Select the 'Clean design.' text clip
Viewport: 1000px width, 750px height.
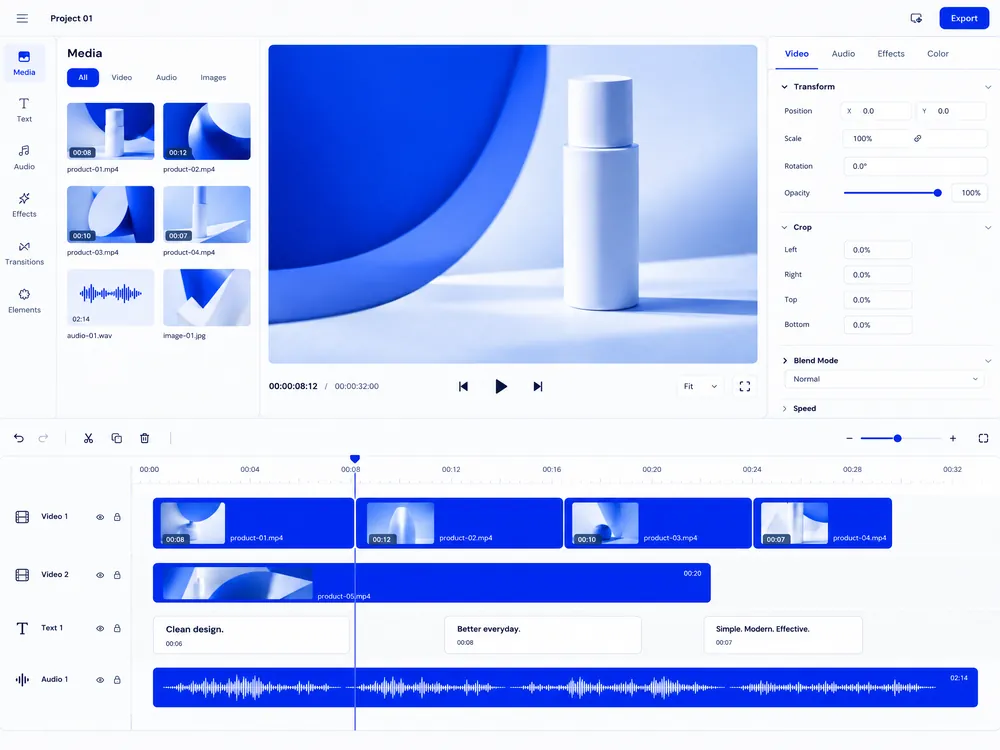[251, 635]
